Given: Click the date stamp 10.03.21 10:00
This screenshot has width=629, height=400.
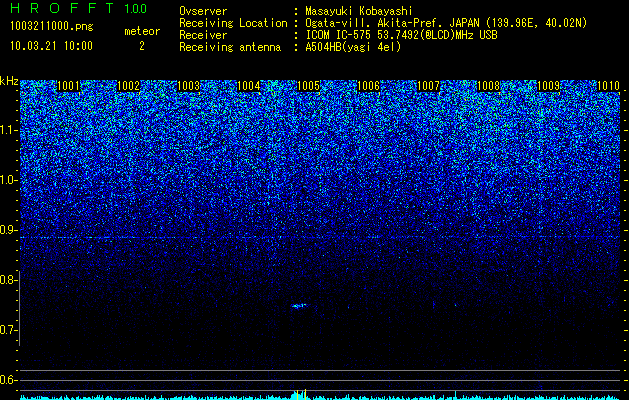Looking at the screenshot, I should tap(51, 46).
